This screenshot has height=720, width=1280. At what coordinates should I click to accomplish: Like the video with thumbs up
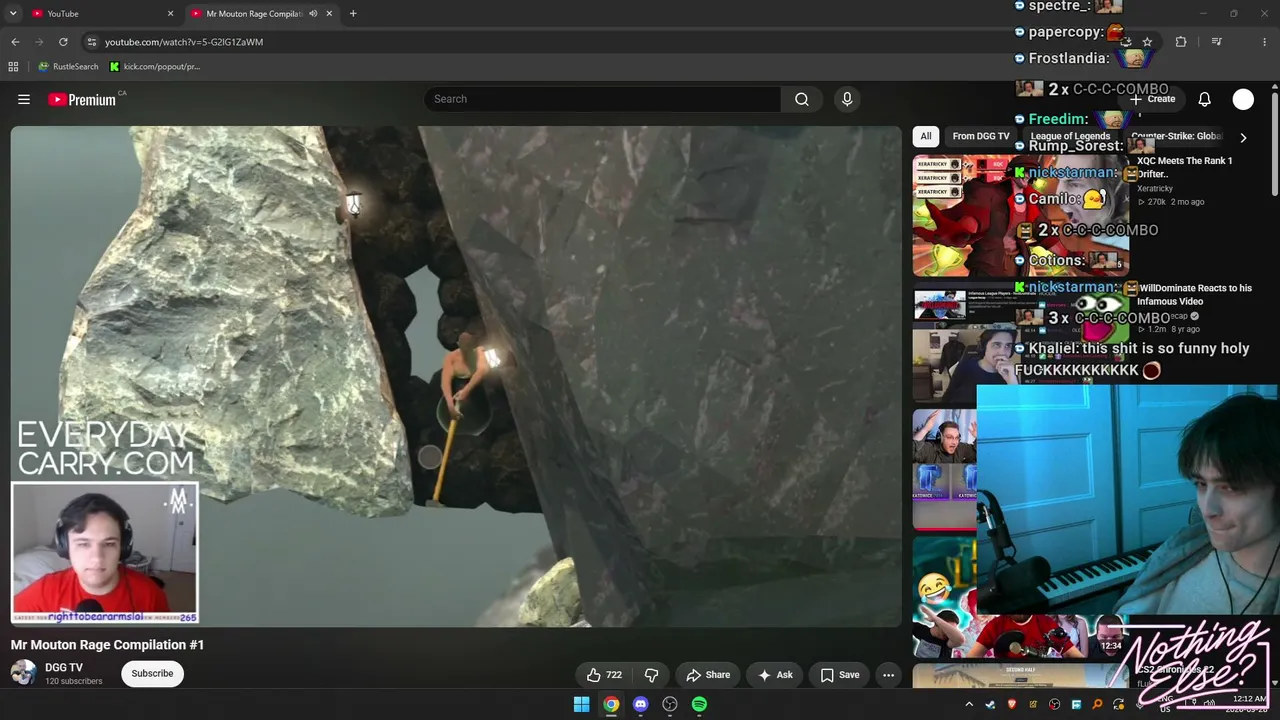603,675
